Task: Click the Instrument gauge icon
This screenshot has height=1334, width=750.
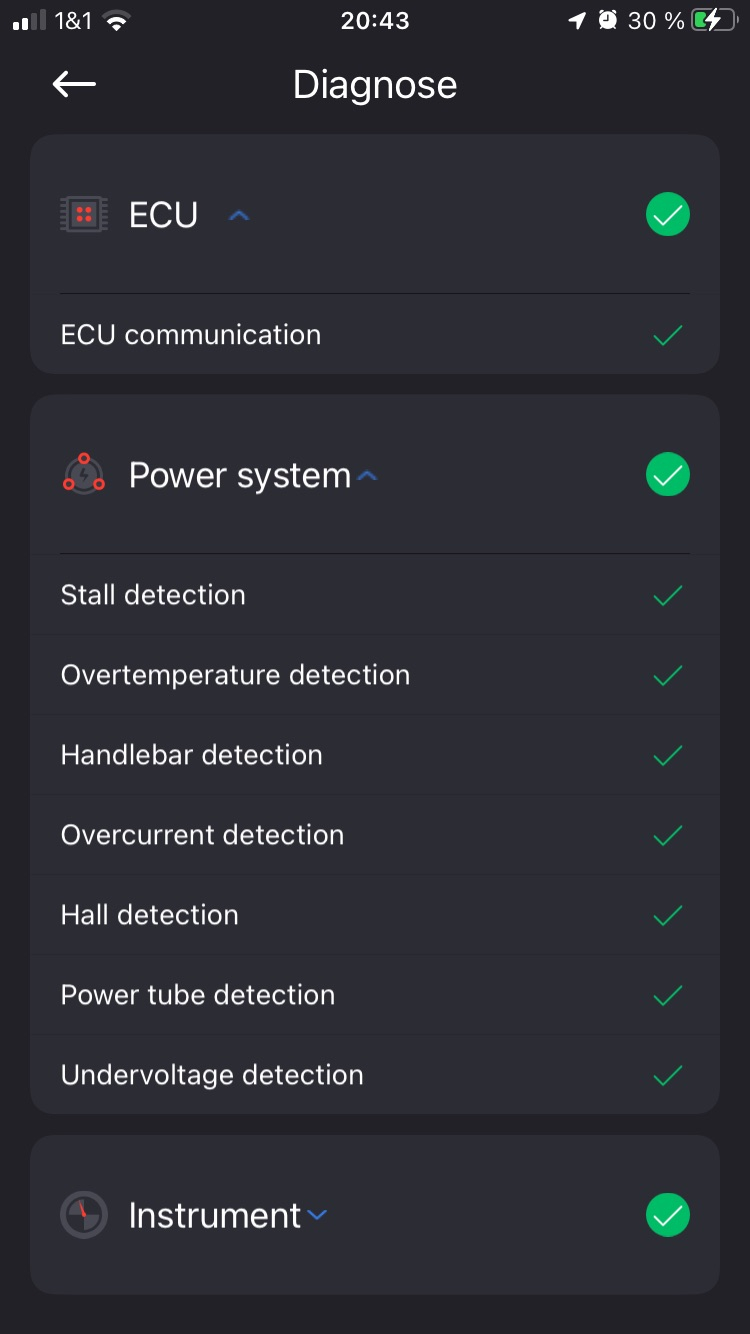Action: [x=84, y=1215]
